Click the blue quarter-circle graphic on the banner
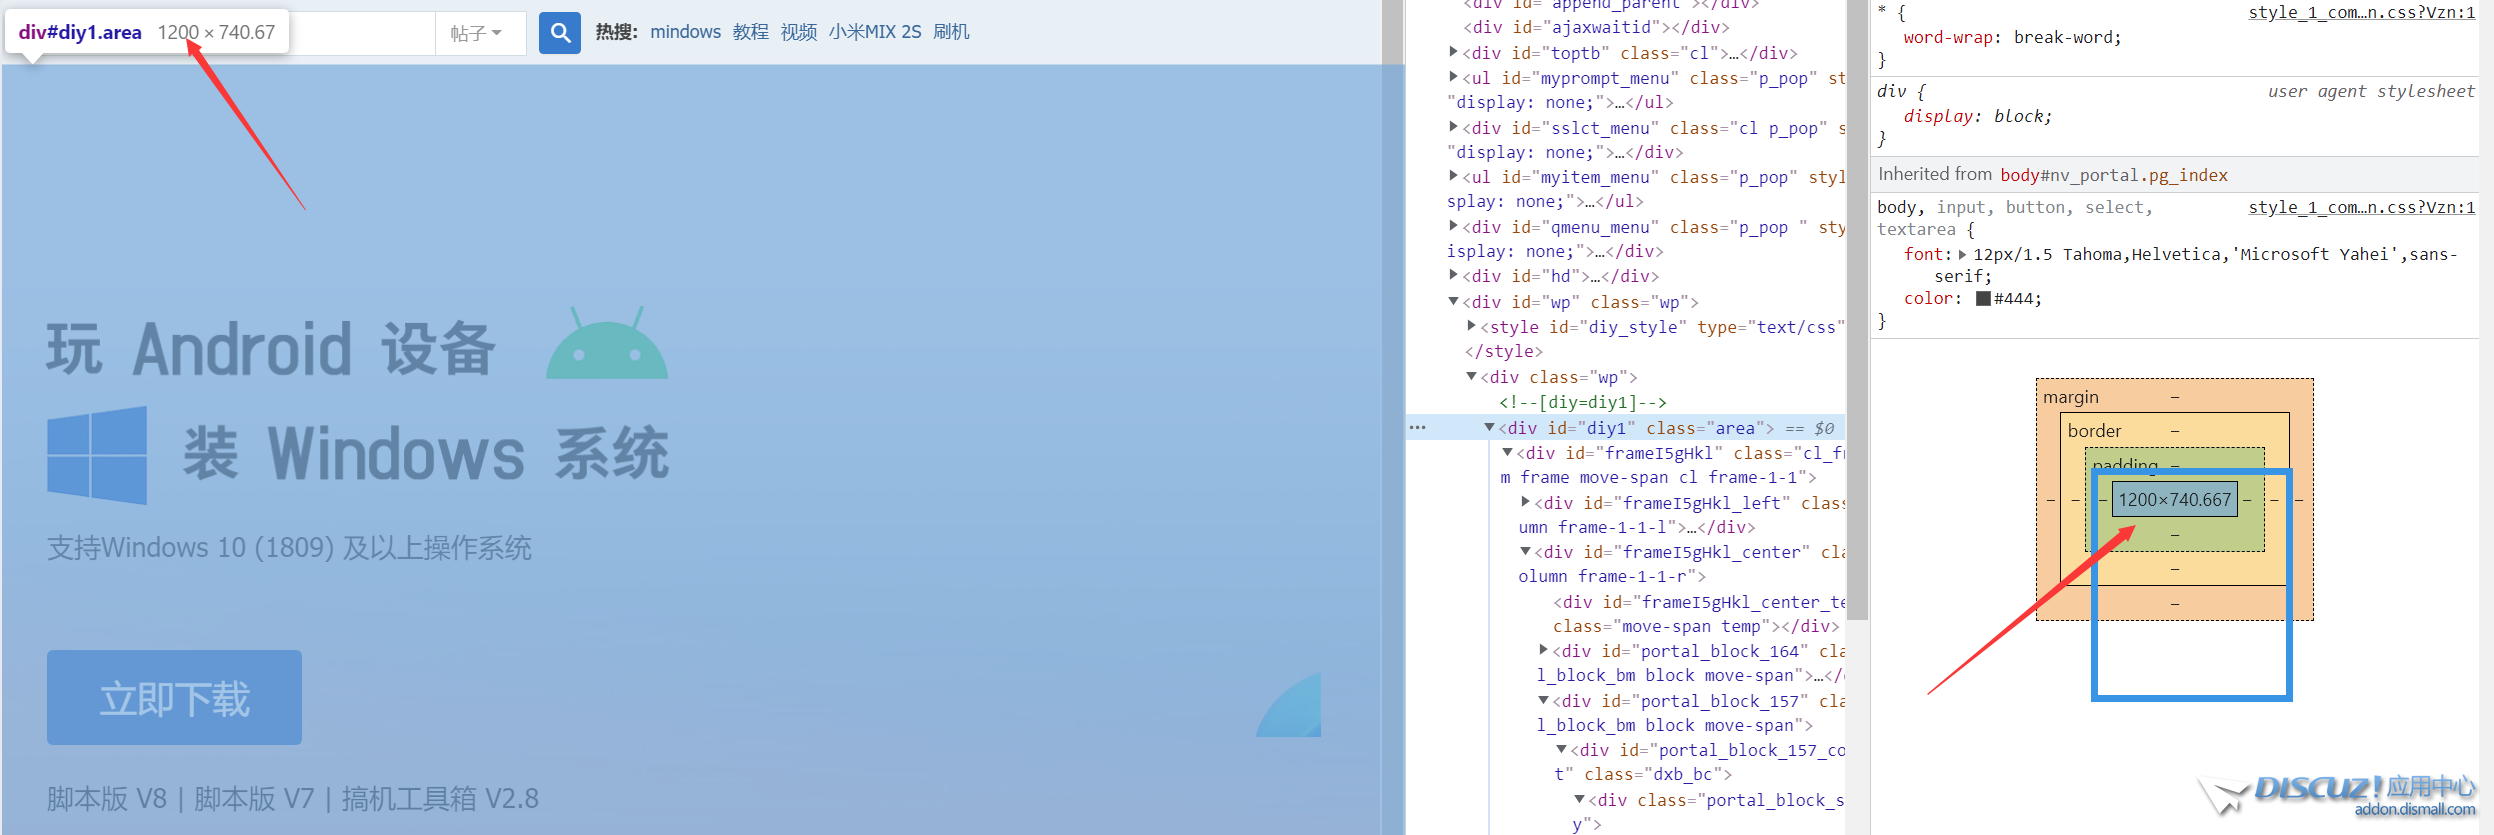The height and width of the screenshot is (835, 2494). click(1289, 706)
